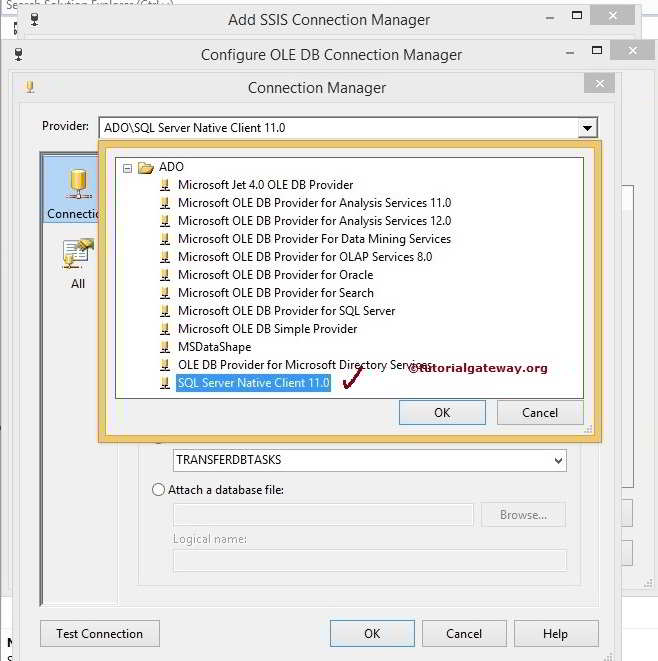The height and width of the screenshot is (661, 658).
Task: Click Configure OLE DB Connection Manager window icon
Action: click(18, 54)
